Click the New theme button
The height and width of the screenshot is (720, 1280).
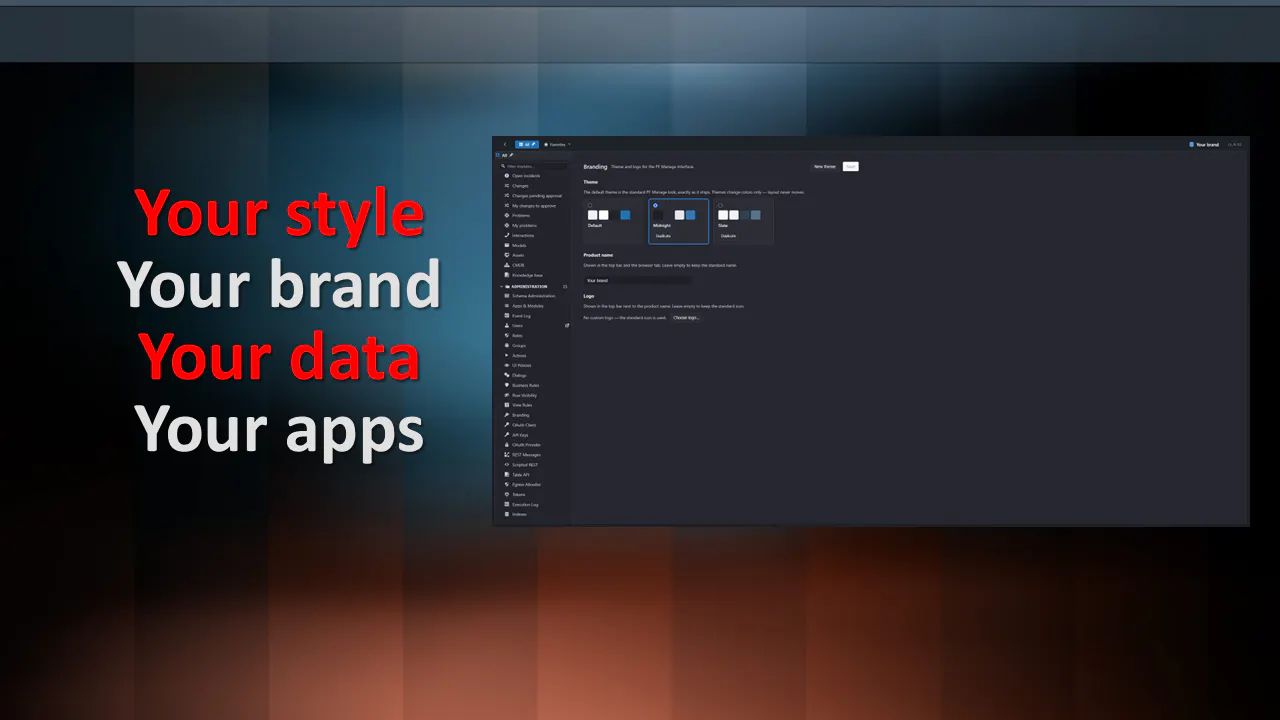825,167
